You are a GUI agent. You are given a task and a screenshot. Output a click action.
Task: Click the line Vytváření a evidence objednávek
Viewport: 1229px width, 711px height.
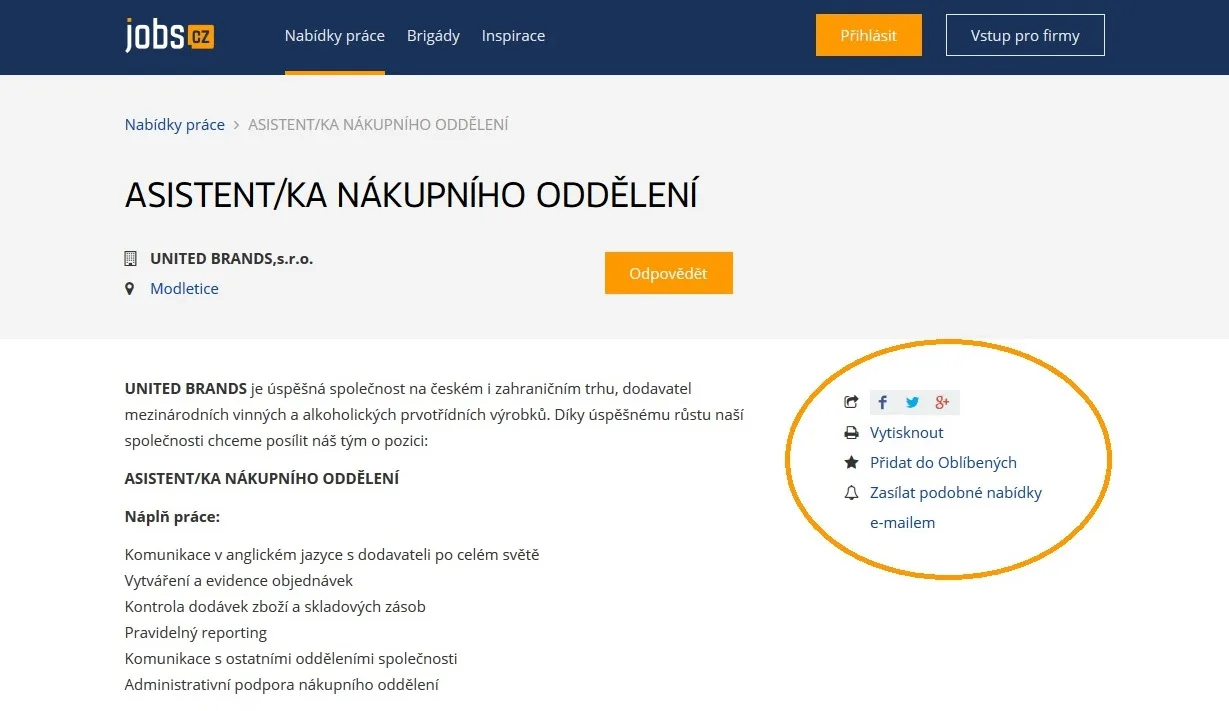tap(239, 580)
